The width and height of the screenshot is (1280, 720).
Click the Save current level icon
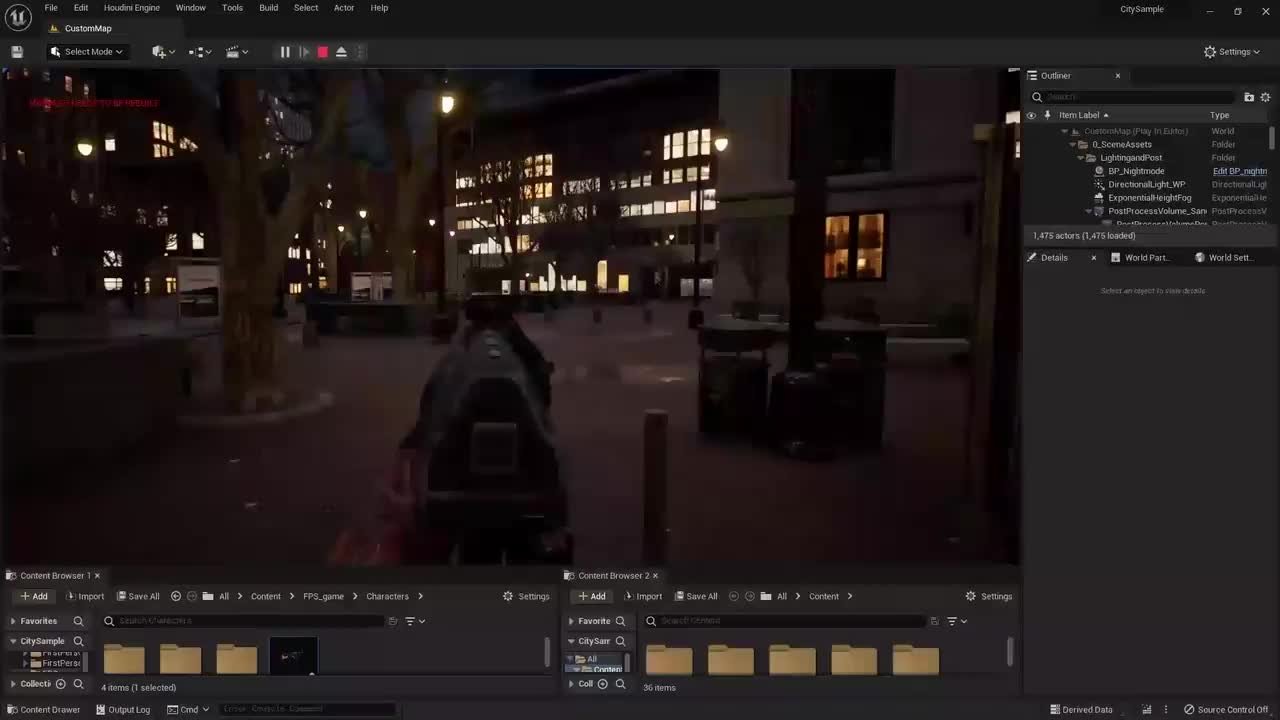pos(17,52)
